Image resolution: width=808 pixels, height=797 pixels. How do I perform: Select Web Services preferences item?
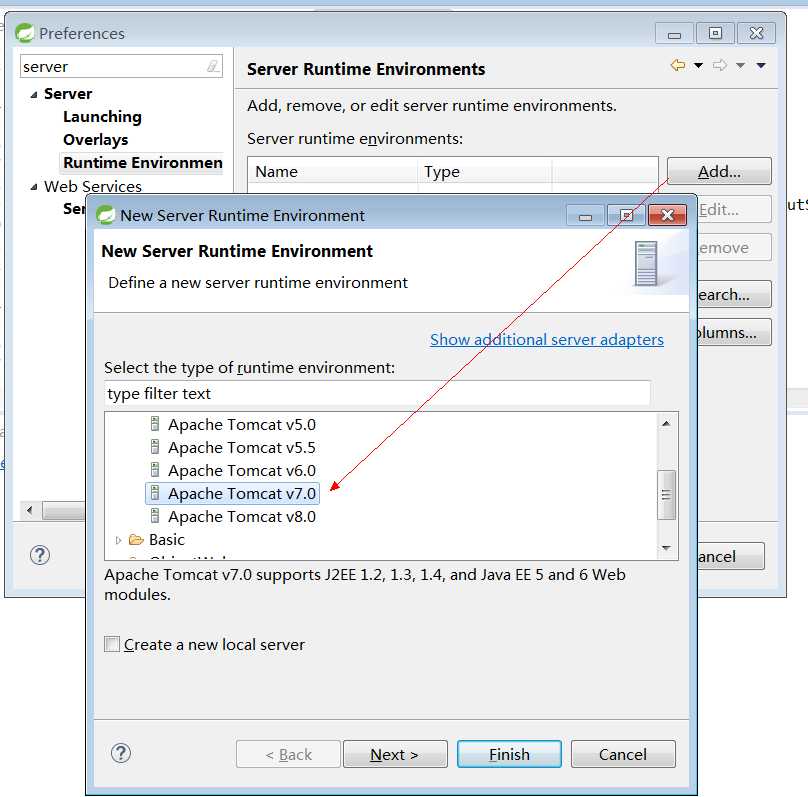(92, 186)
